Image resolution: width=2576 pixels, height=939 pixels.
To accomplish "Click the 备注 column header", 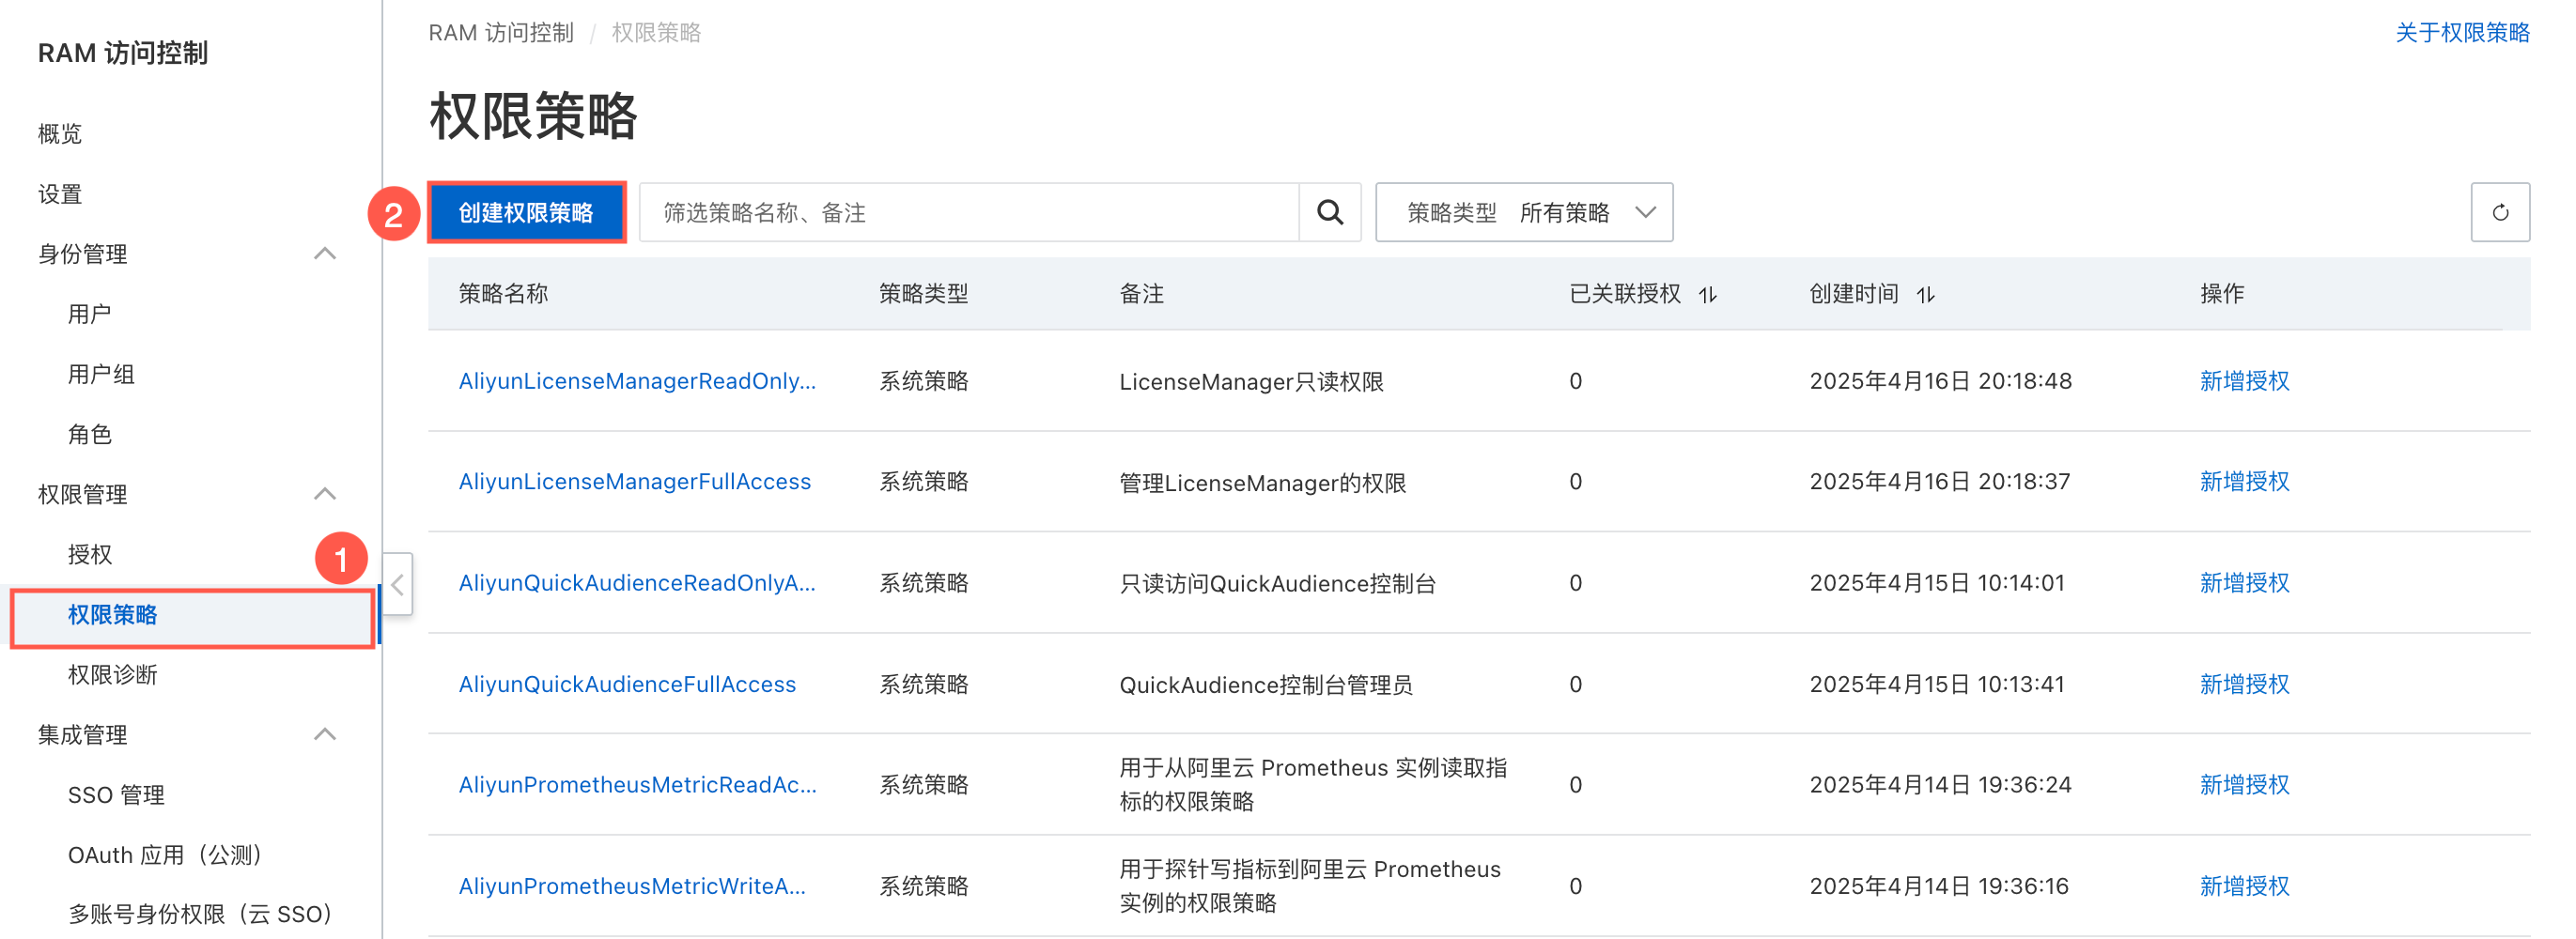I will pos(1141,294).
